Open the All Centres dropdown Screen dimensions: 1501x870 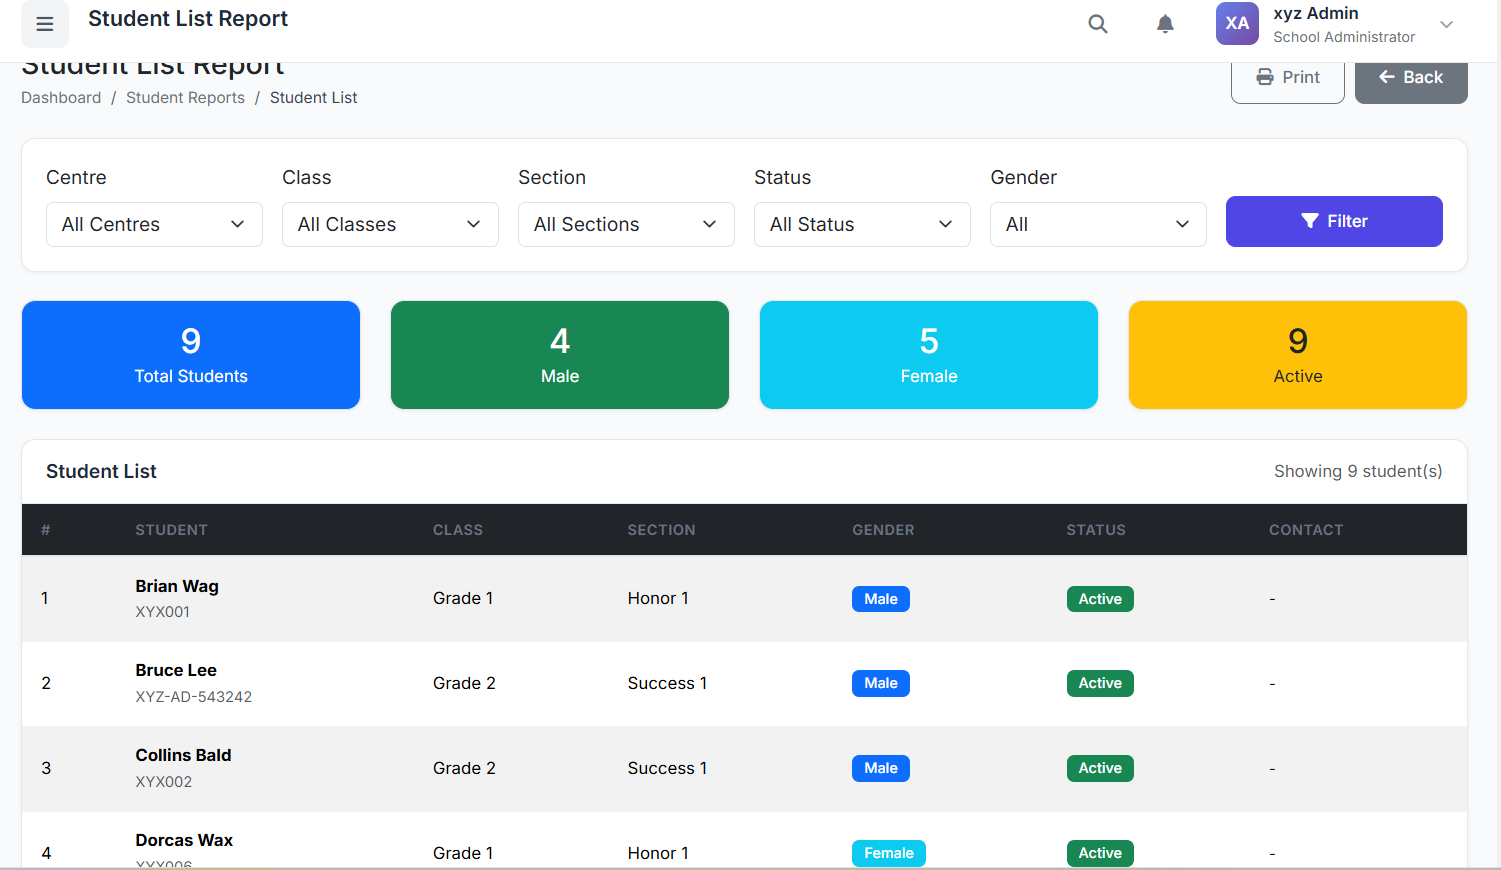click(x=154, y=225)
